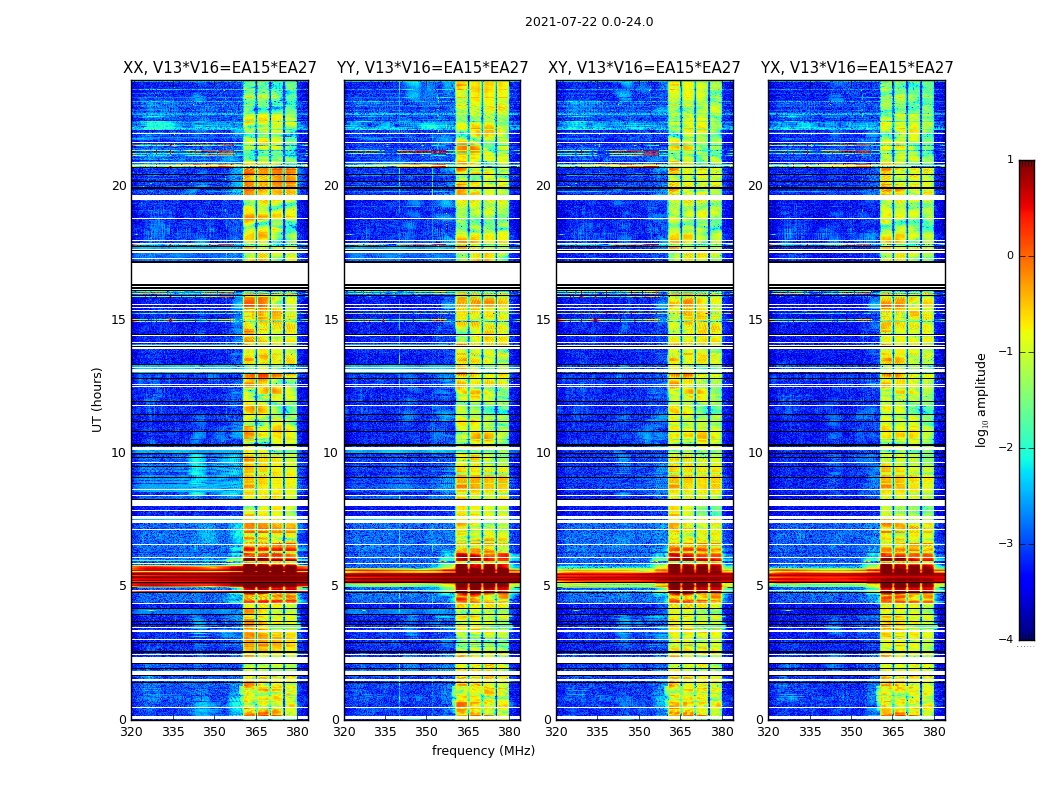
Task: Click the 320 tick label under the YX panel
Action: point(769,732)
